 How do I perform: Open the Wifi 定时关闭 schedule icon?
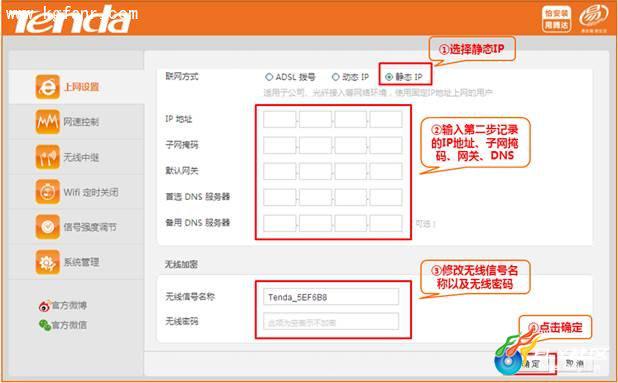pyautogui.click(x=47, y=192)
